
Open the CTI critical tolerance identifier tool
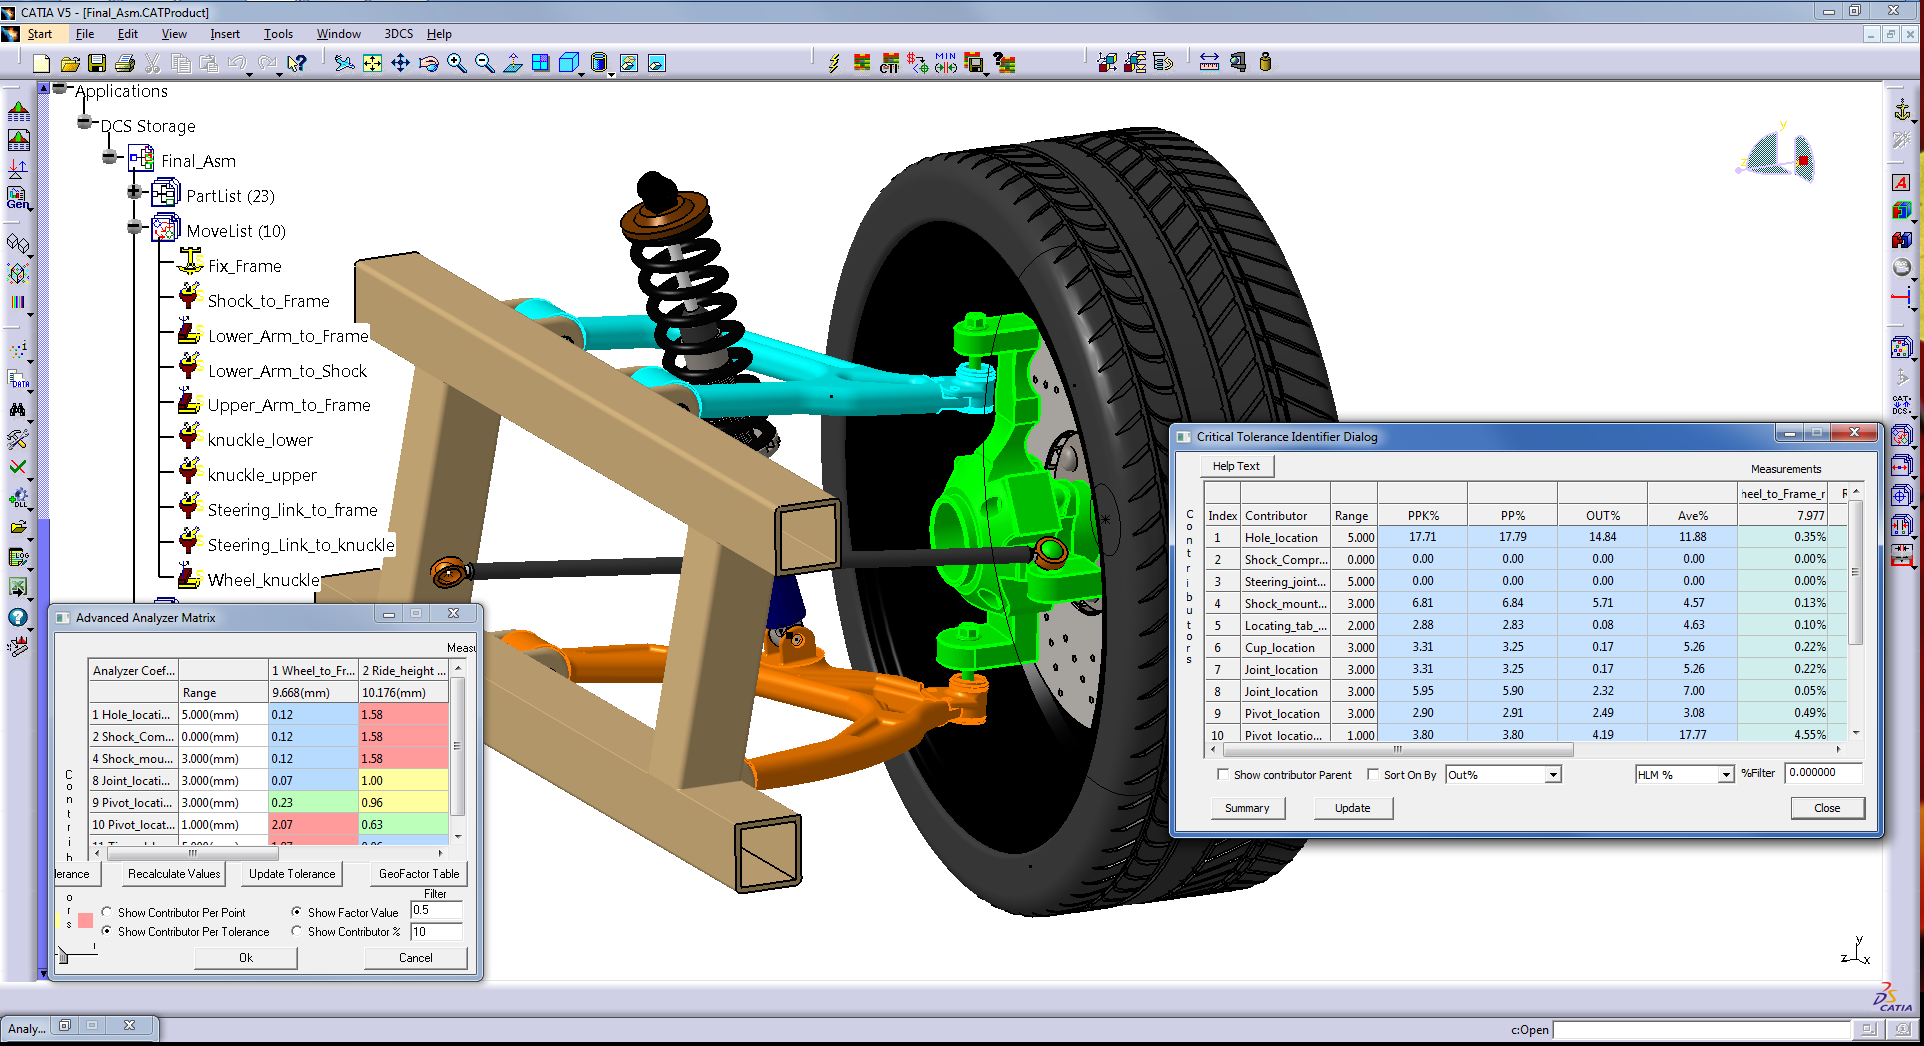click(x=889, y=64)
